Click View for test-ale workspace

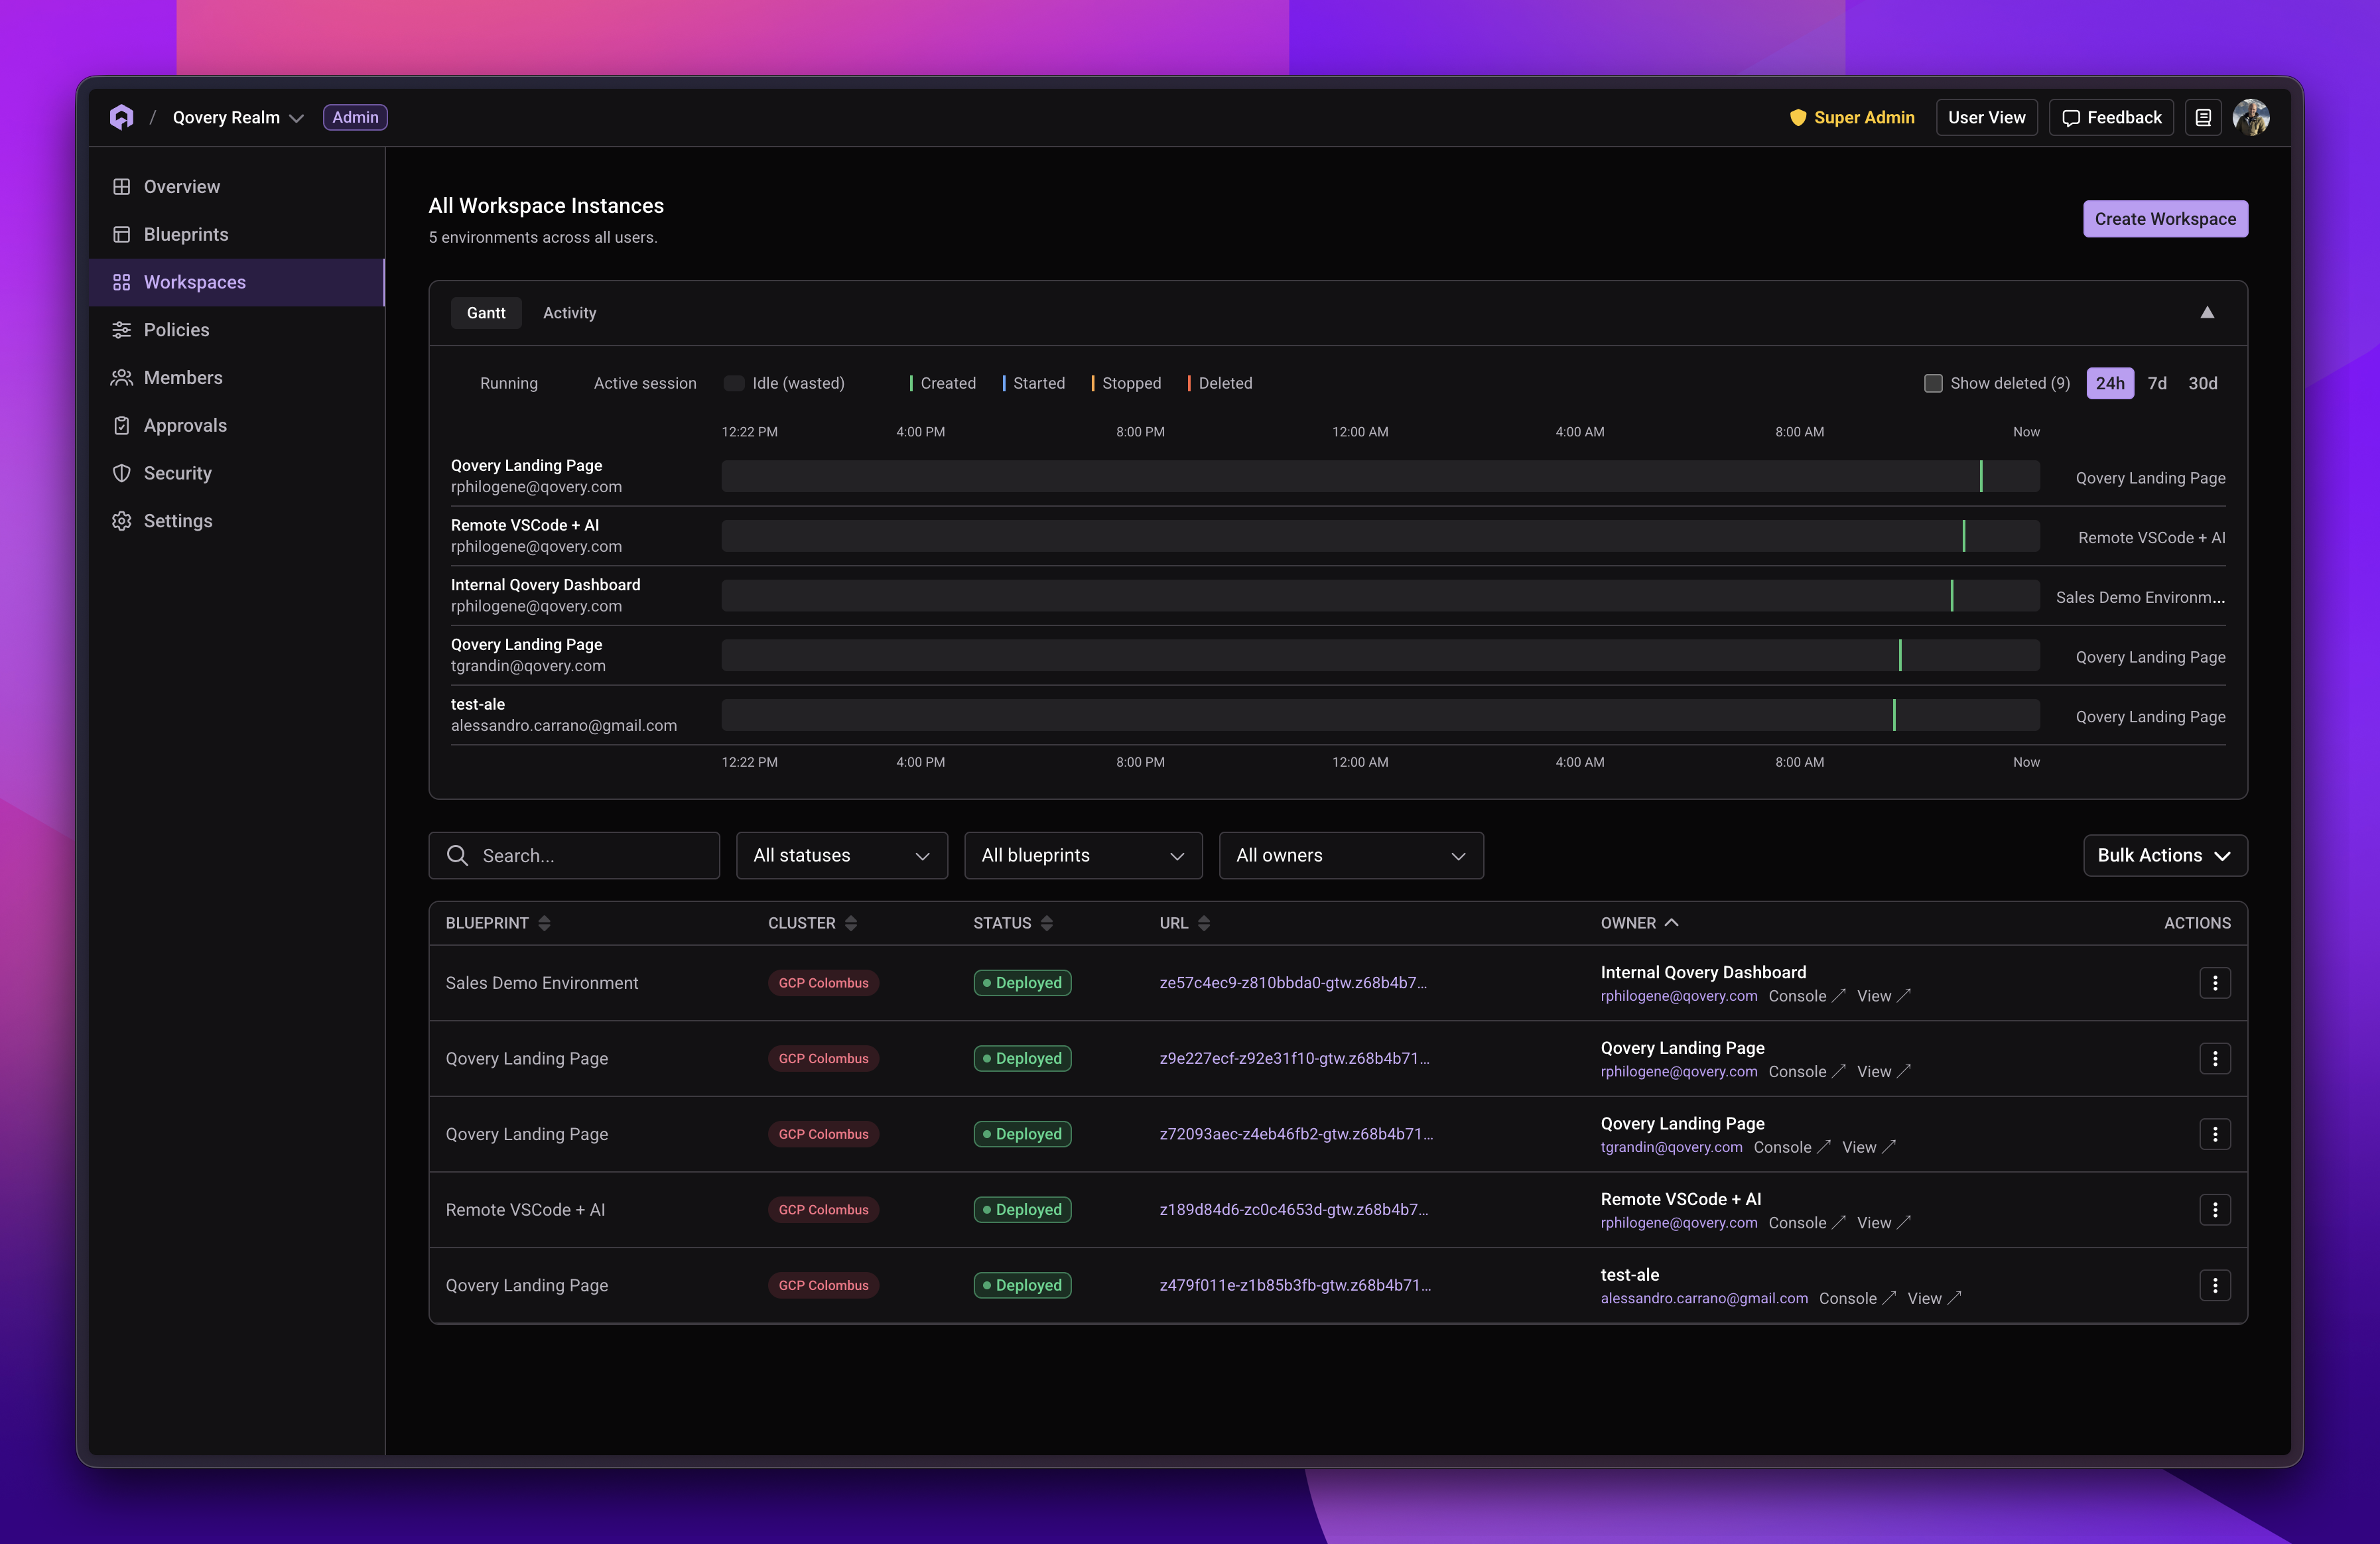1934,1298
